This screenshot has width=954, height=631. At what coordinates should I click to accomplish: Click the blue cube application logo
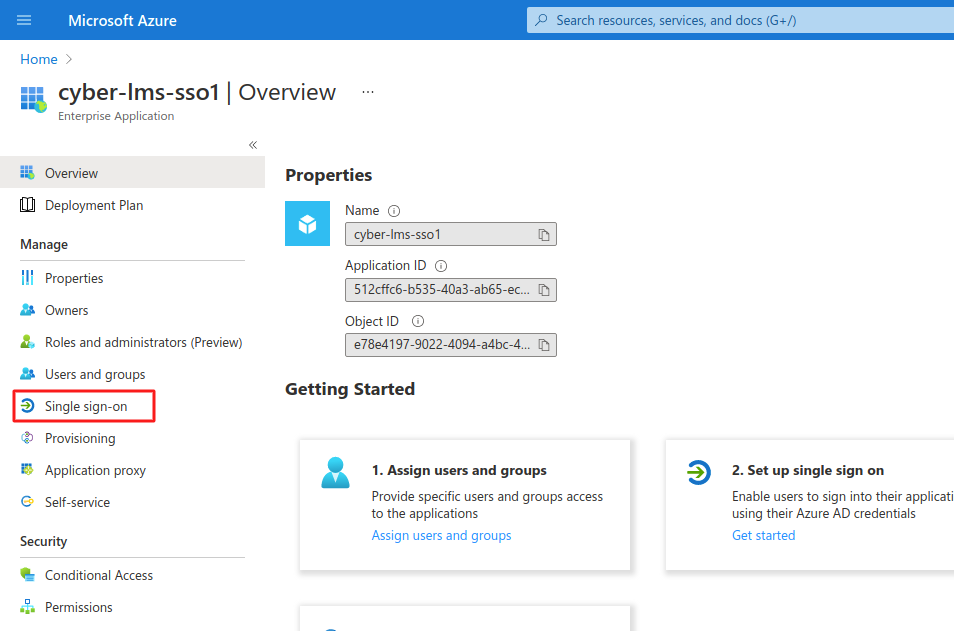click(307, 223)
